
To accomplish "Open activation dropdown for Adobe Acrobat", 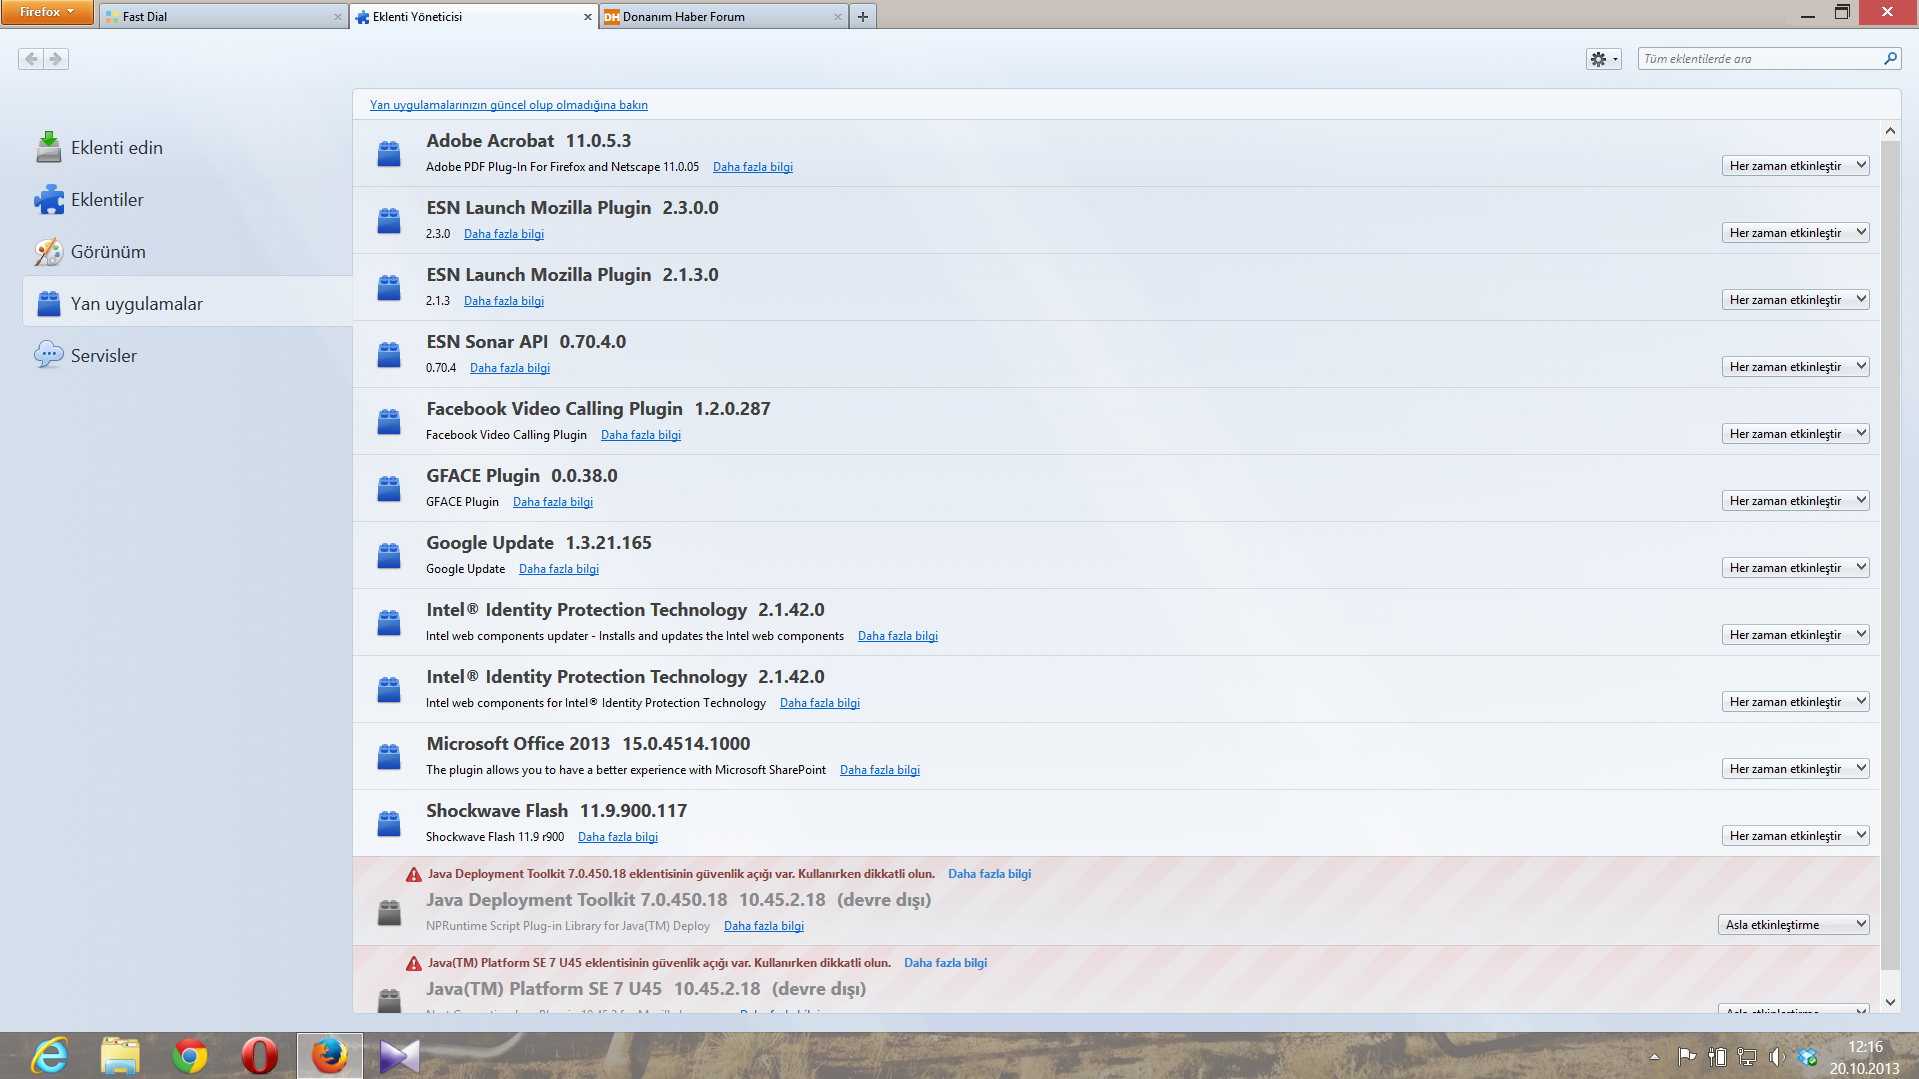I will [x=1795, y=166].
